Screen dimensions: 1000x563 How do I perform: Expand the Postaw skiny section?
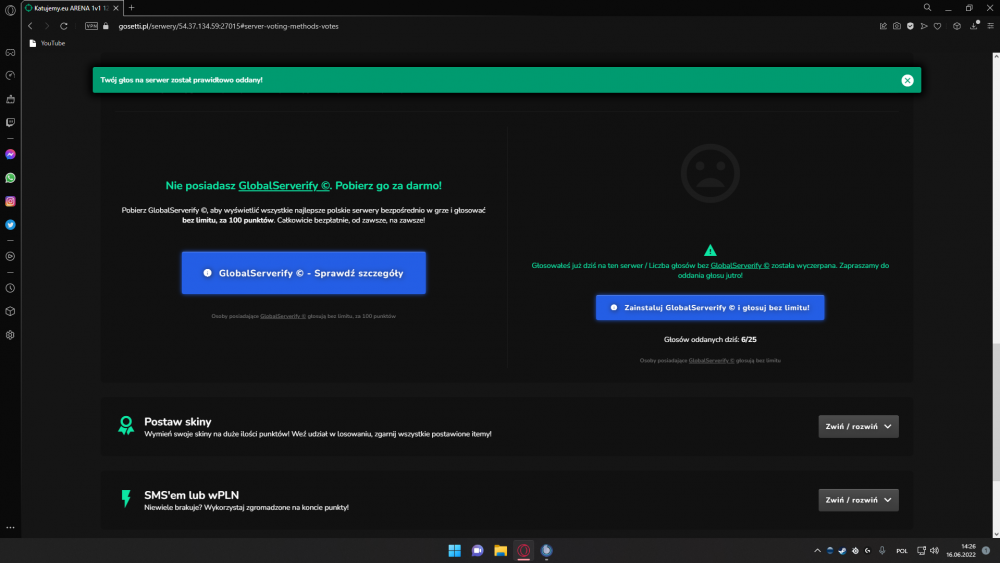(858, 427)
